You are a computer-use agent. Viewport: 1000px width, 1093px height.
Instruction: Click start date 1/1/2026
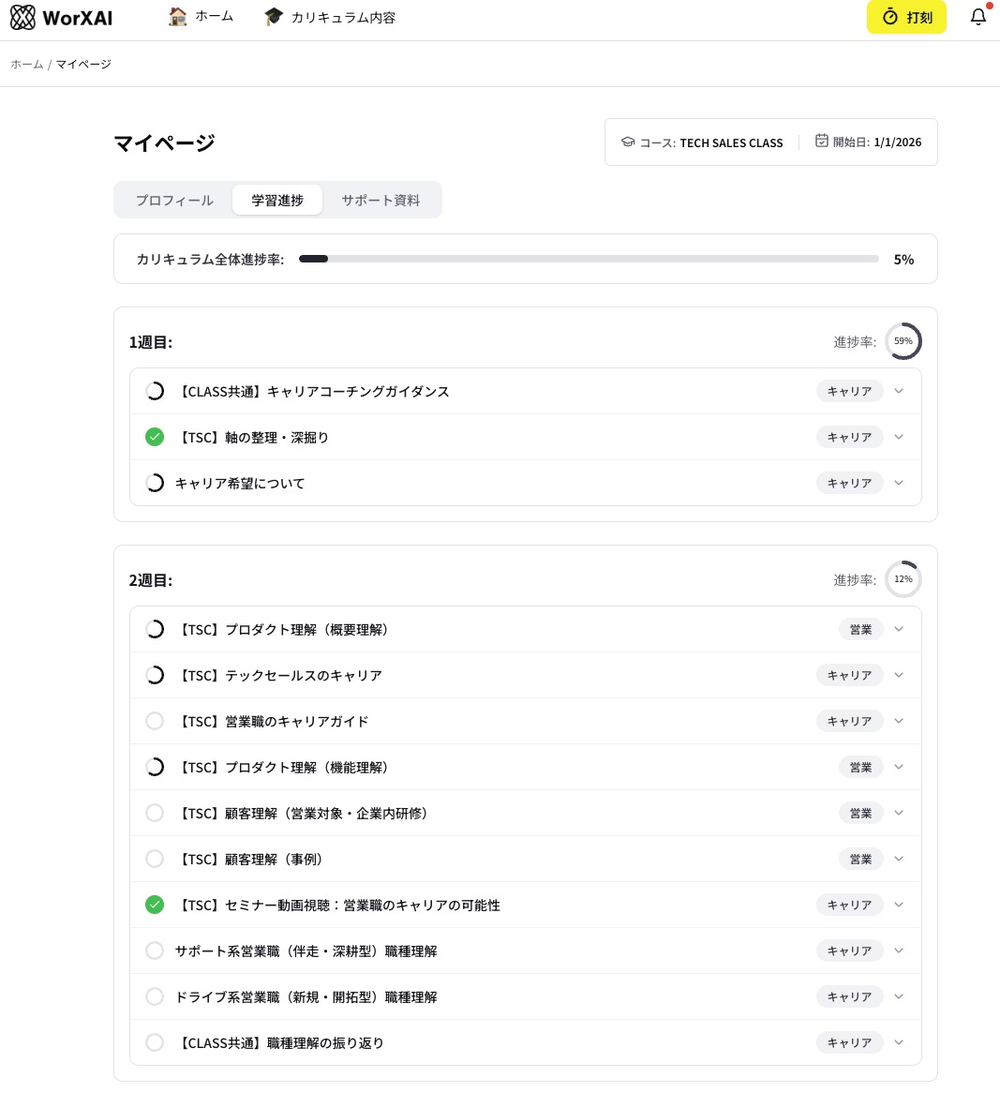(x=898, y=142)
